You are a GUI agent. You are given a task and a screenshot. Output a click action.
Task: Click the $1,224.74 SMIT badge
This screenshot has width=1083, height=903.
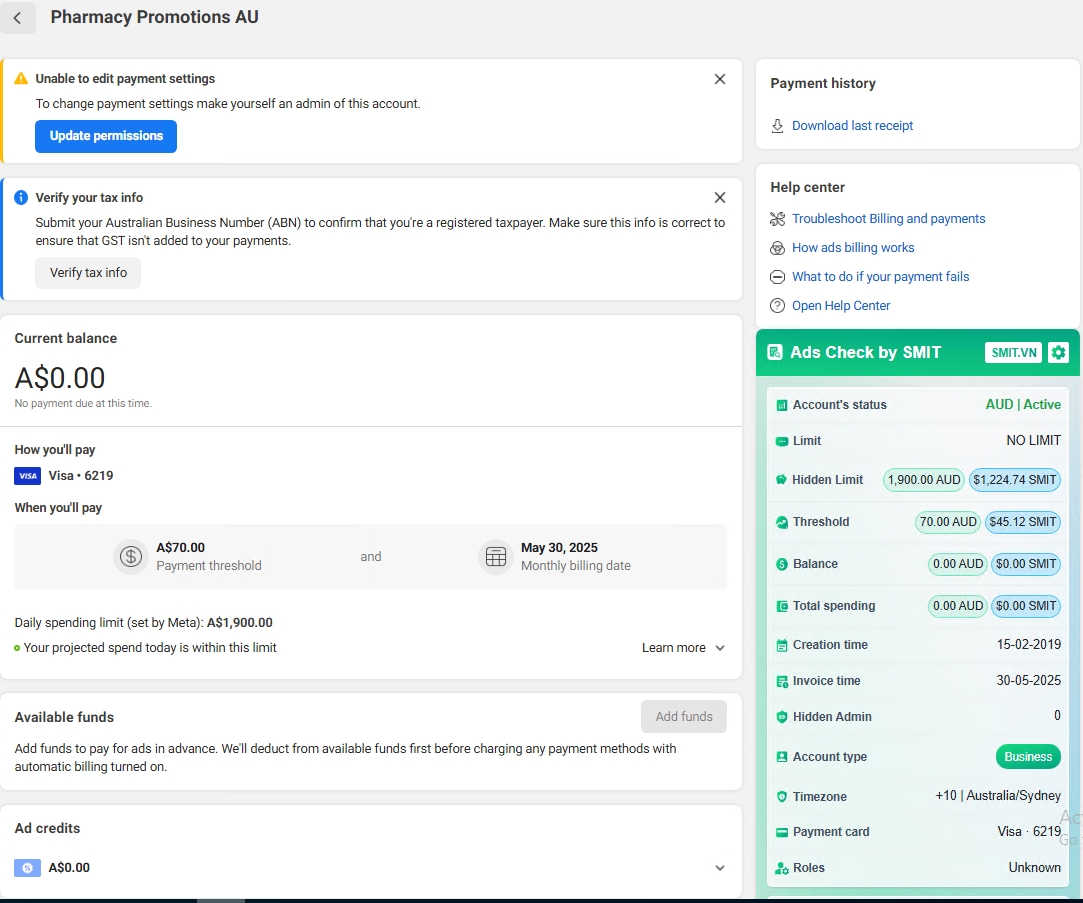click(1015, 480)
